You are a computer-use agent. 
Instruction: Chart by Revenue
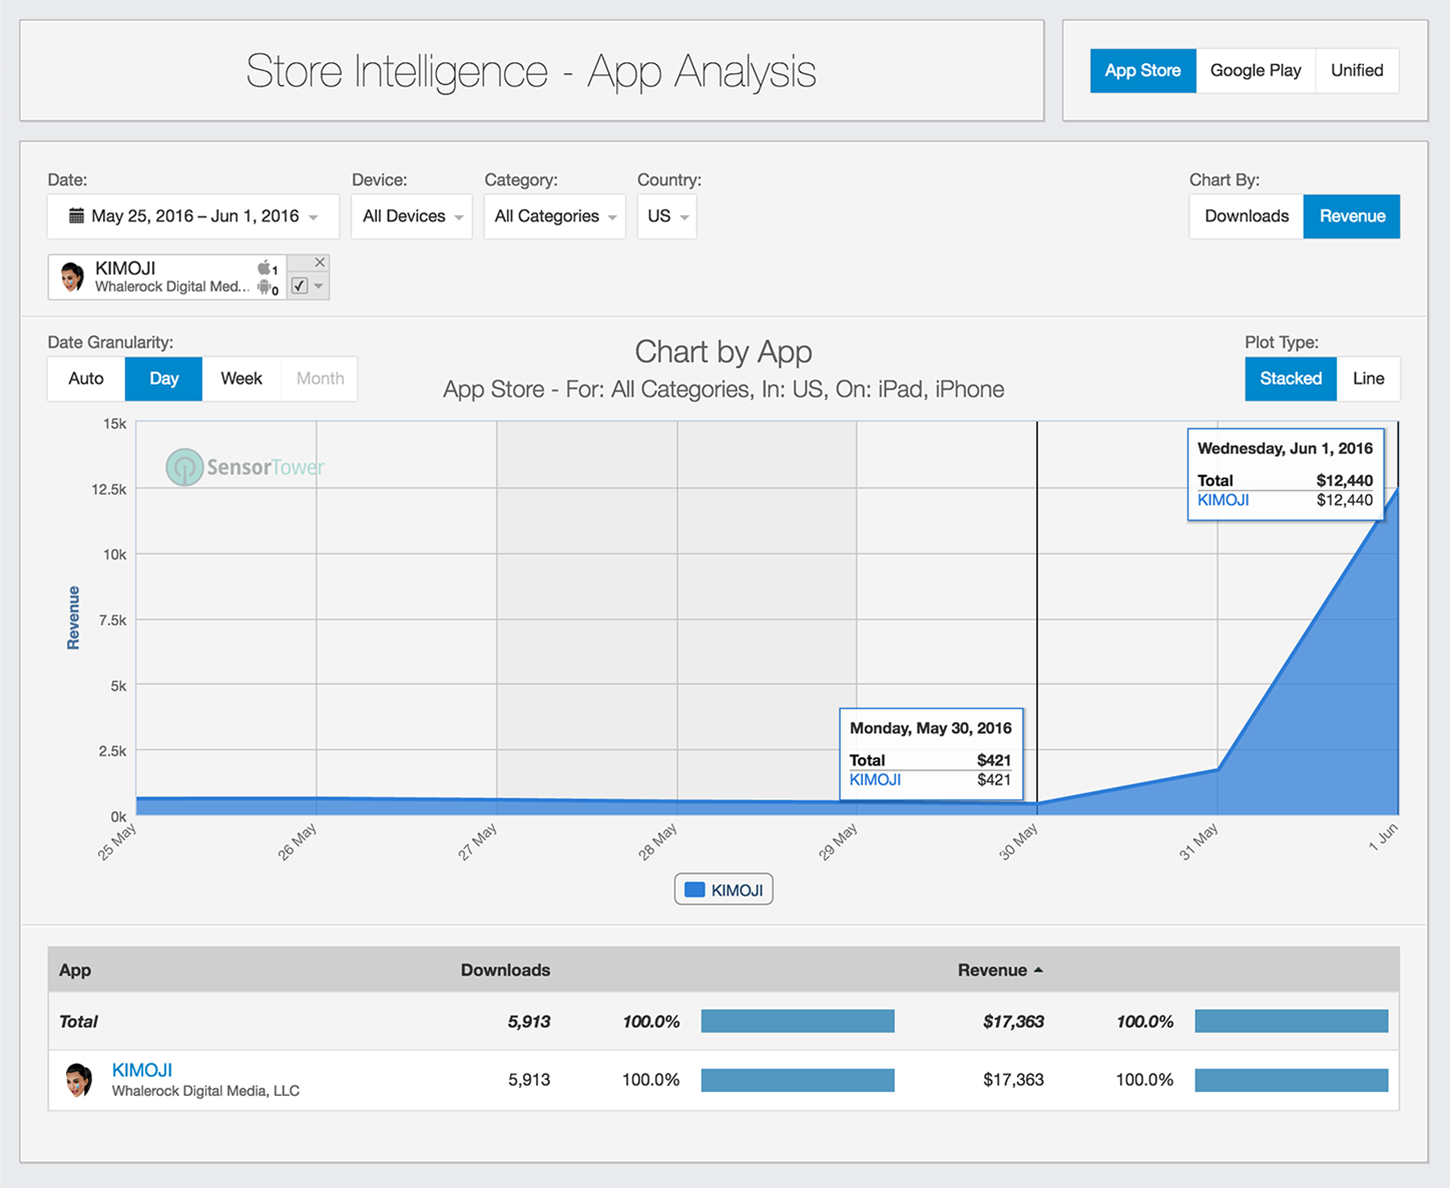click(x=1352, y=216)
